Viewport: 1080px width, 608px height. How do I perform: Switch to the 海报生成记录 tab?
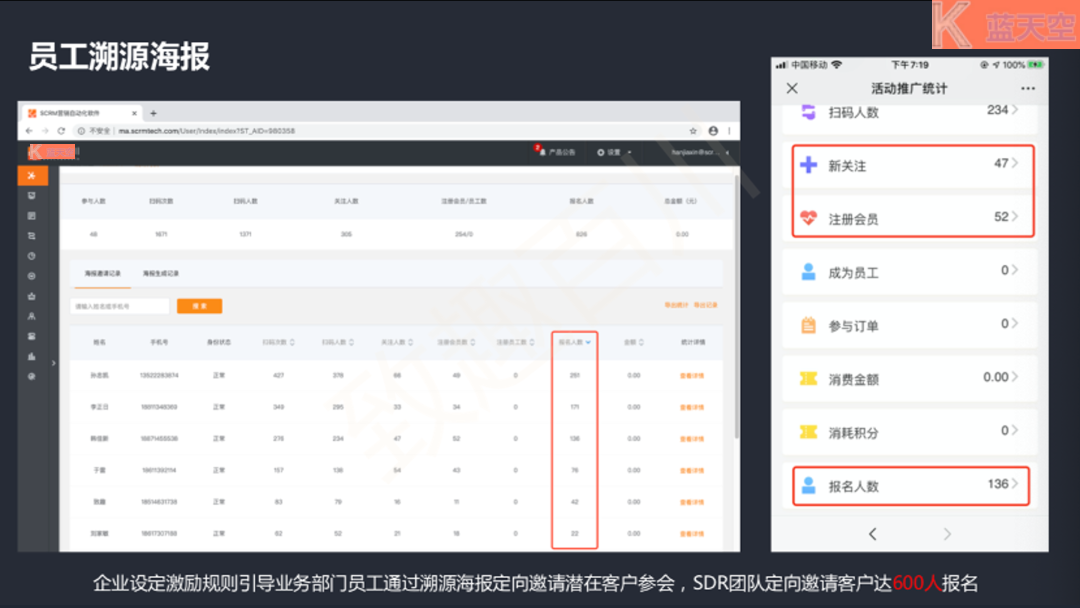click(x=160, y=273)
